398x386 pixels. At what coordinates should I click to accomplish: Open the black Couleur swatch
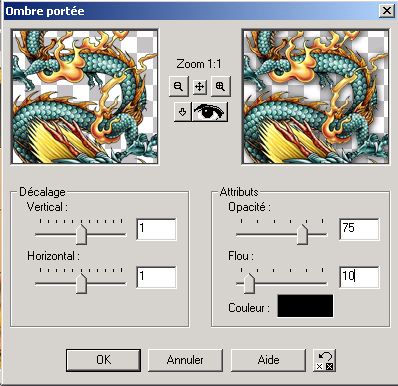pos(305,306)
